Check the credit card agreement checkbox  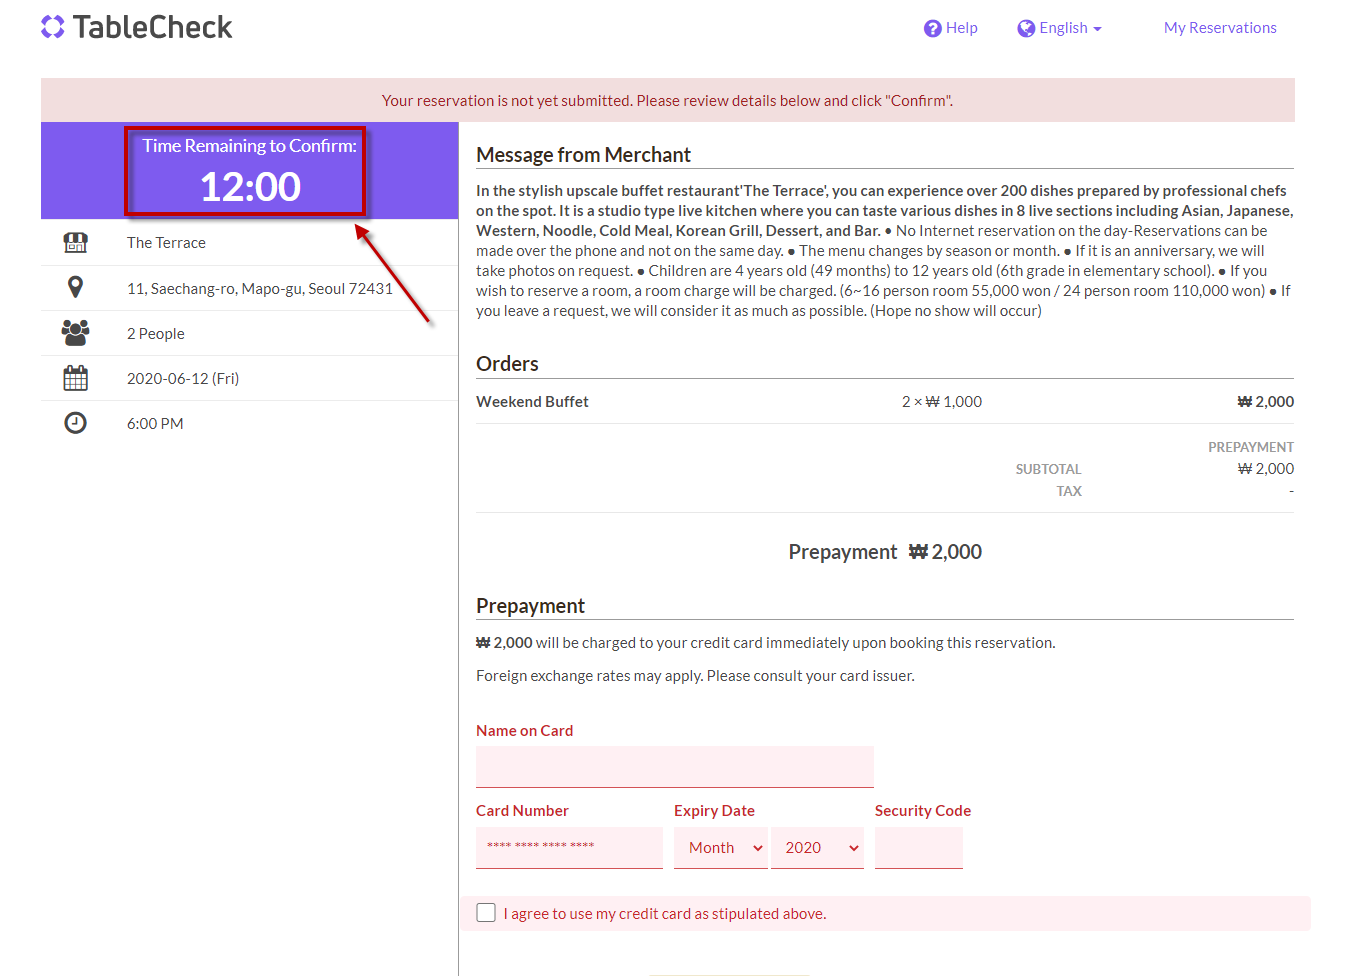486,912
